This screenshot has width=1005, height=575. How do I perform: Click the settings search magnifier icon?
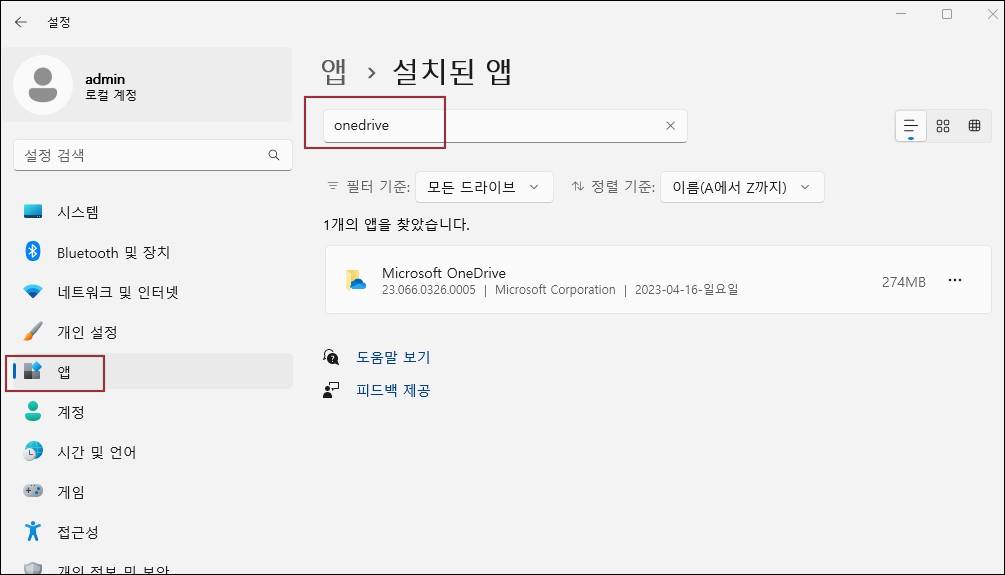point(274,155)
